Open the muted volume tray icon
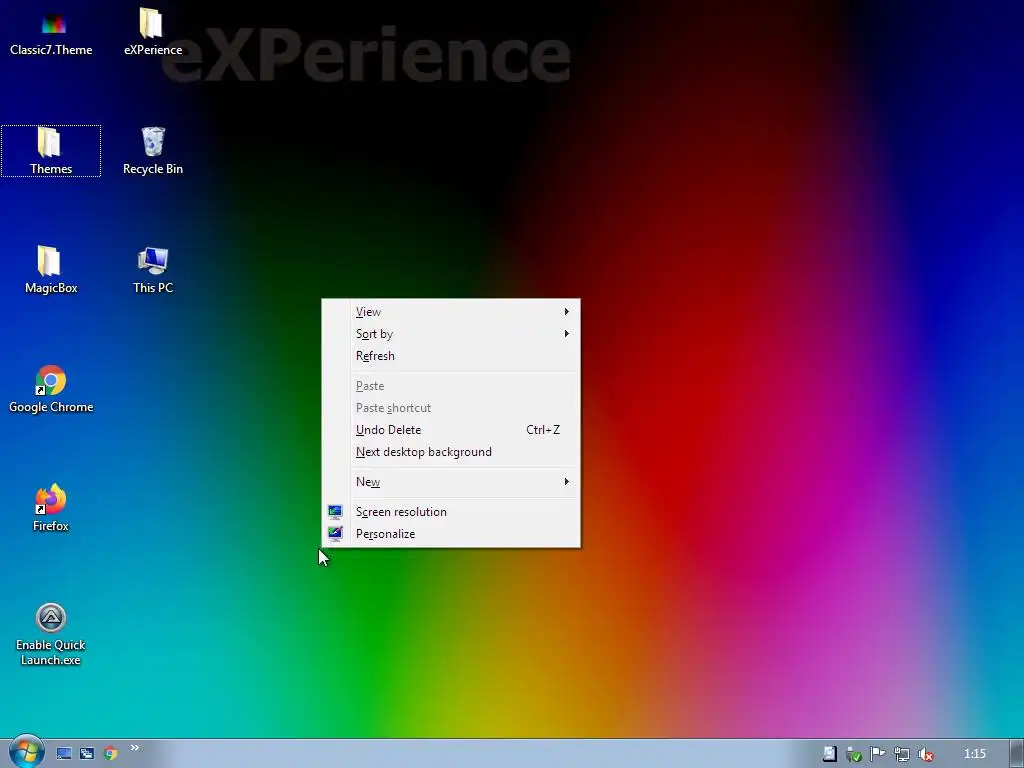The height and width of the screenshot is (768, 1024). click(925, 754)
